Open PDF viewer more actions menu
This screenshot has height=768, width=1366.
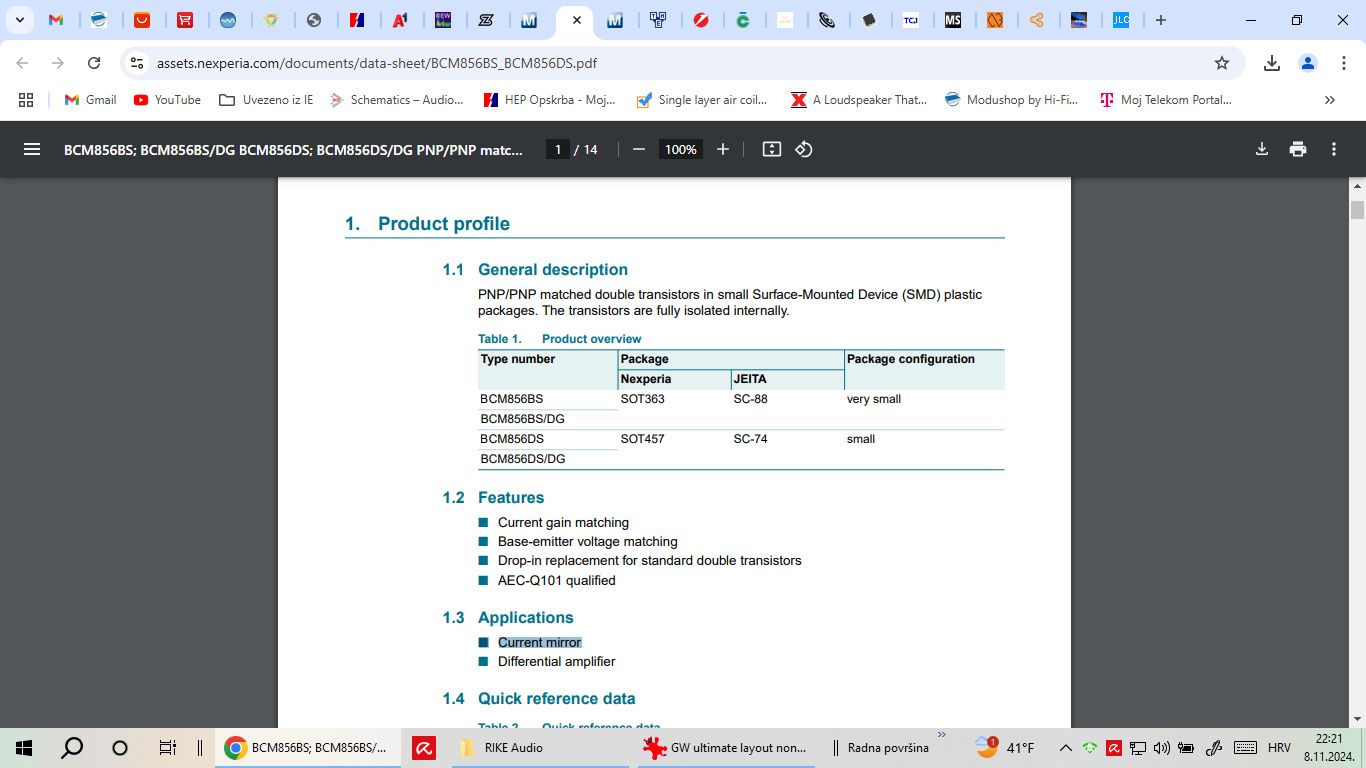tap(1334, 149)
